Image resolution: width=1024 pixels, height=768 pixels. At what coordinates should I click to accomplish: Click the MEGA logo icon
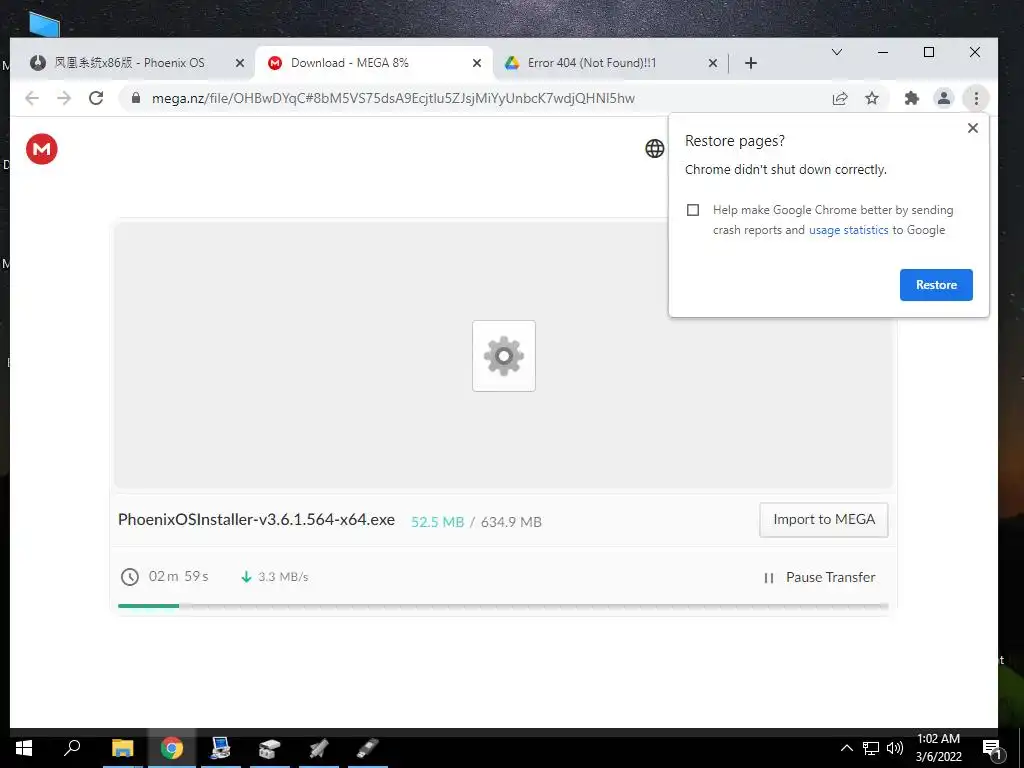pos(42,149)
